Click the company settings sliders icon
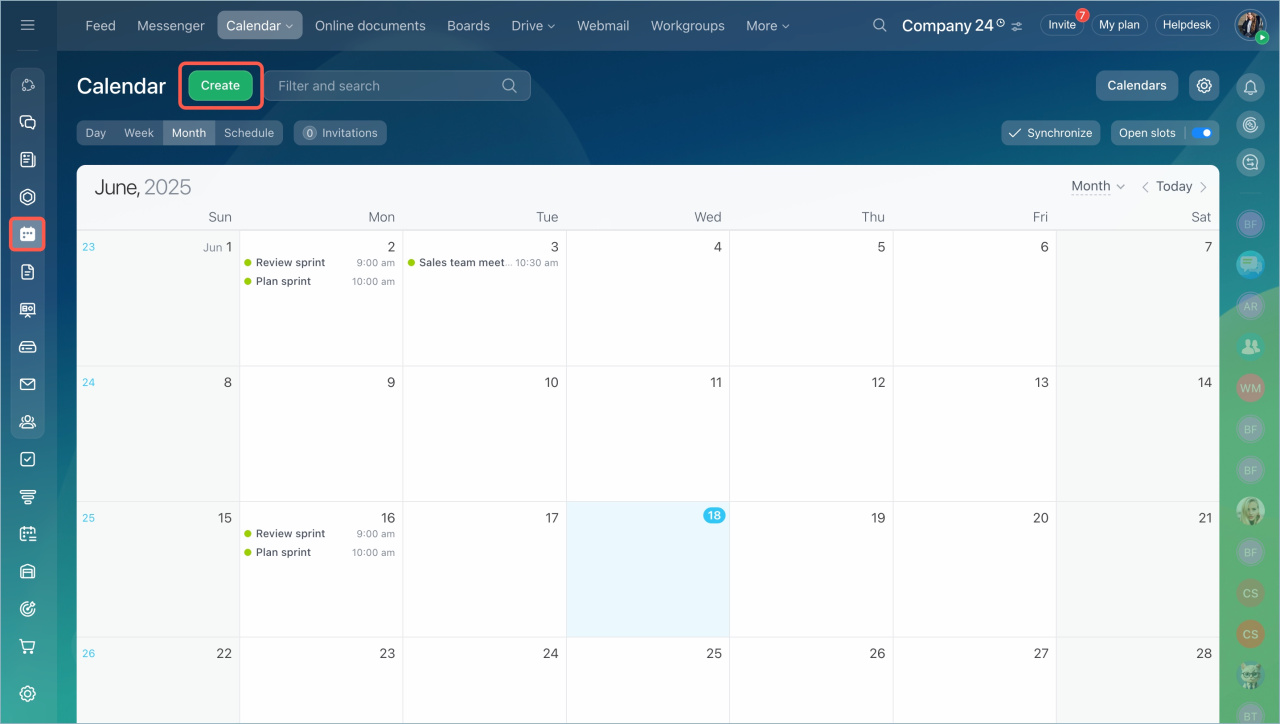 (1017, 26)
